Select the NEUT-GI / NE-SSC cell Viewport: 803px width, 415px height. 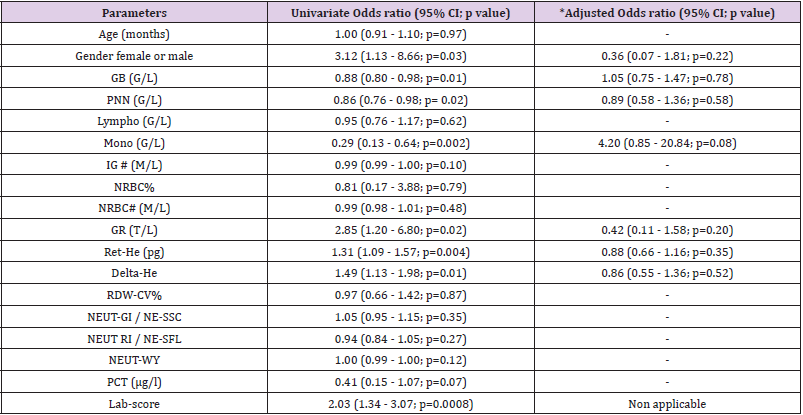pos(134,317)
